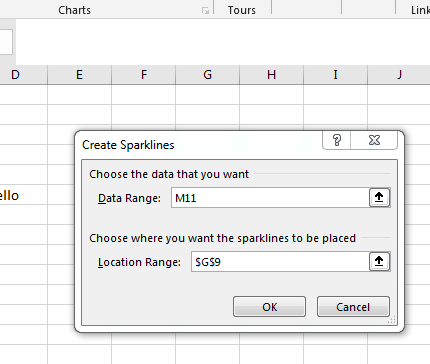The width and height of the screenshot is (430, 364).
Task: Select column F header
Action: (x=144, y=75)
